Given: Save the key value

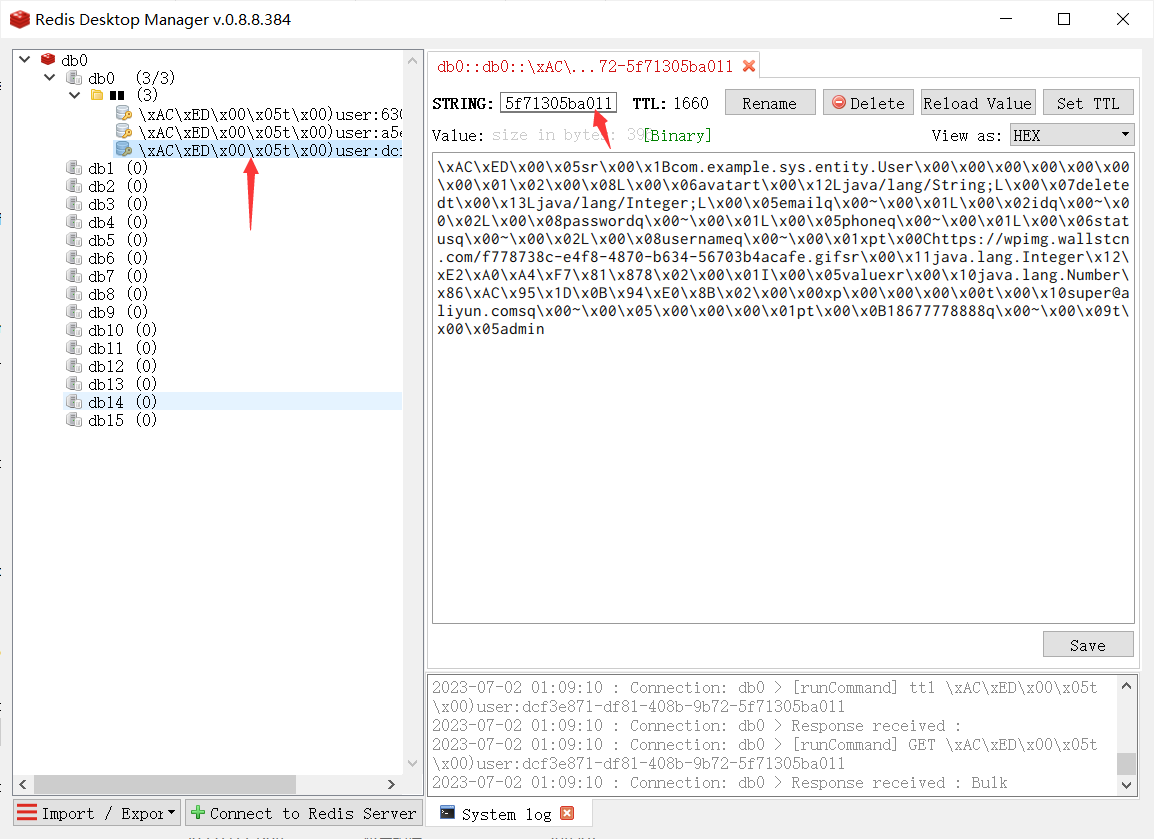Looking at the screenshot, I should [x=1088, y=645].
